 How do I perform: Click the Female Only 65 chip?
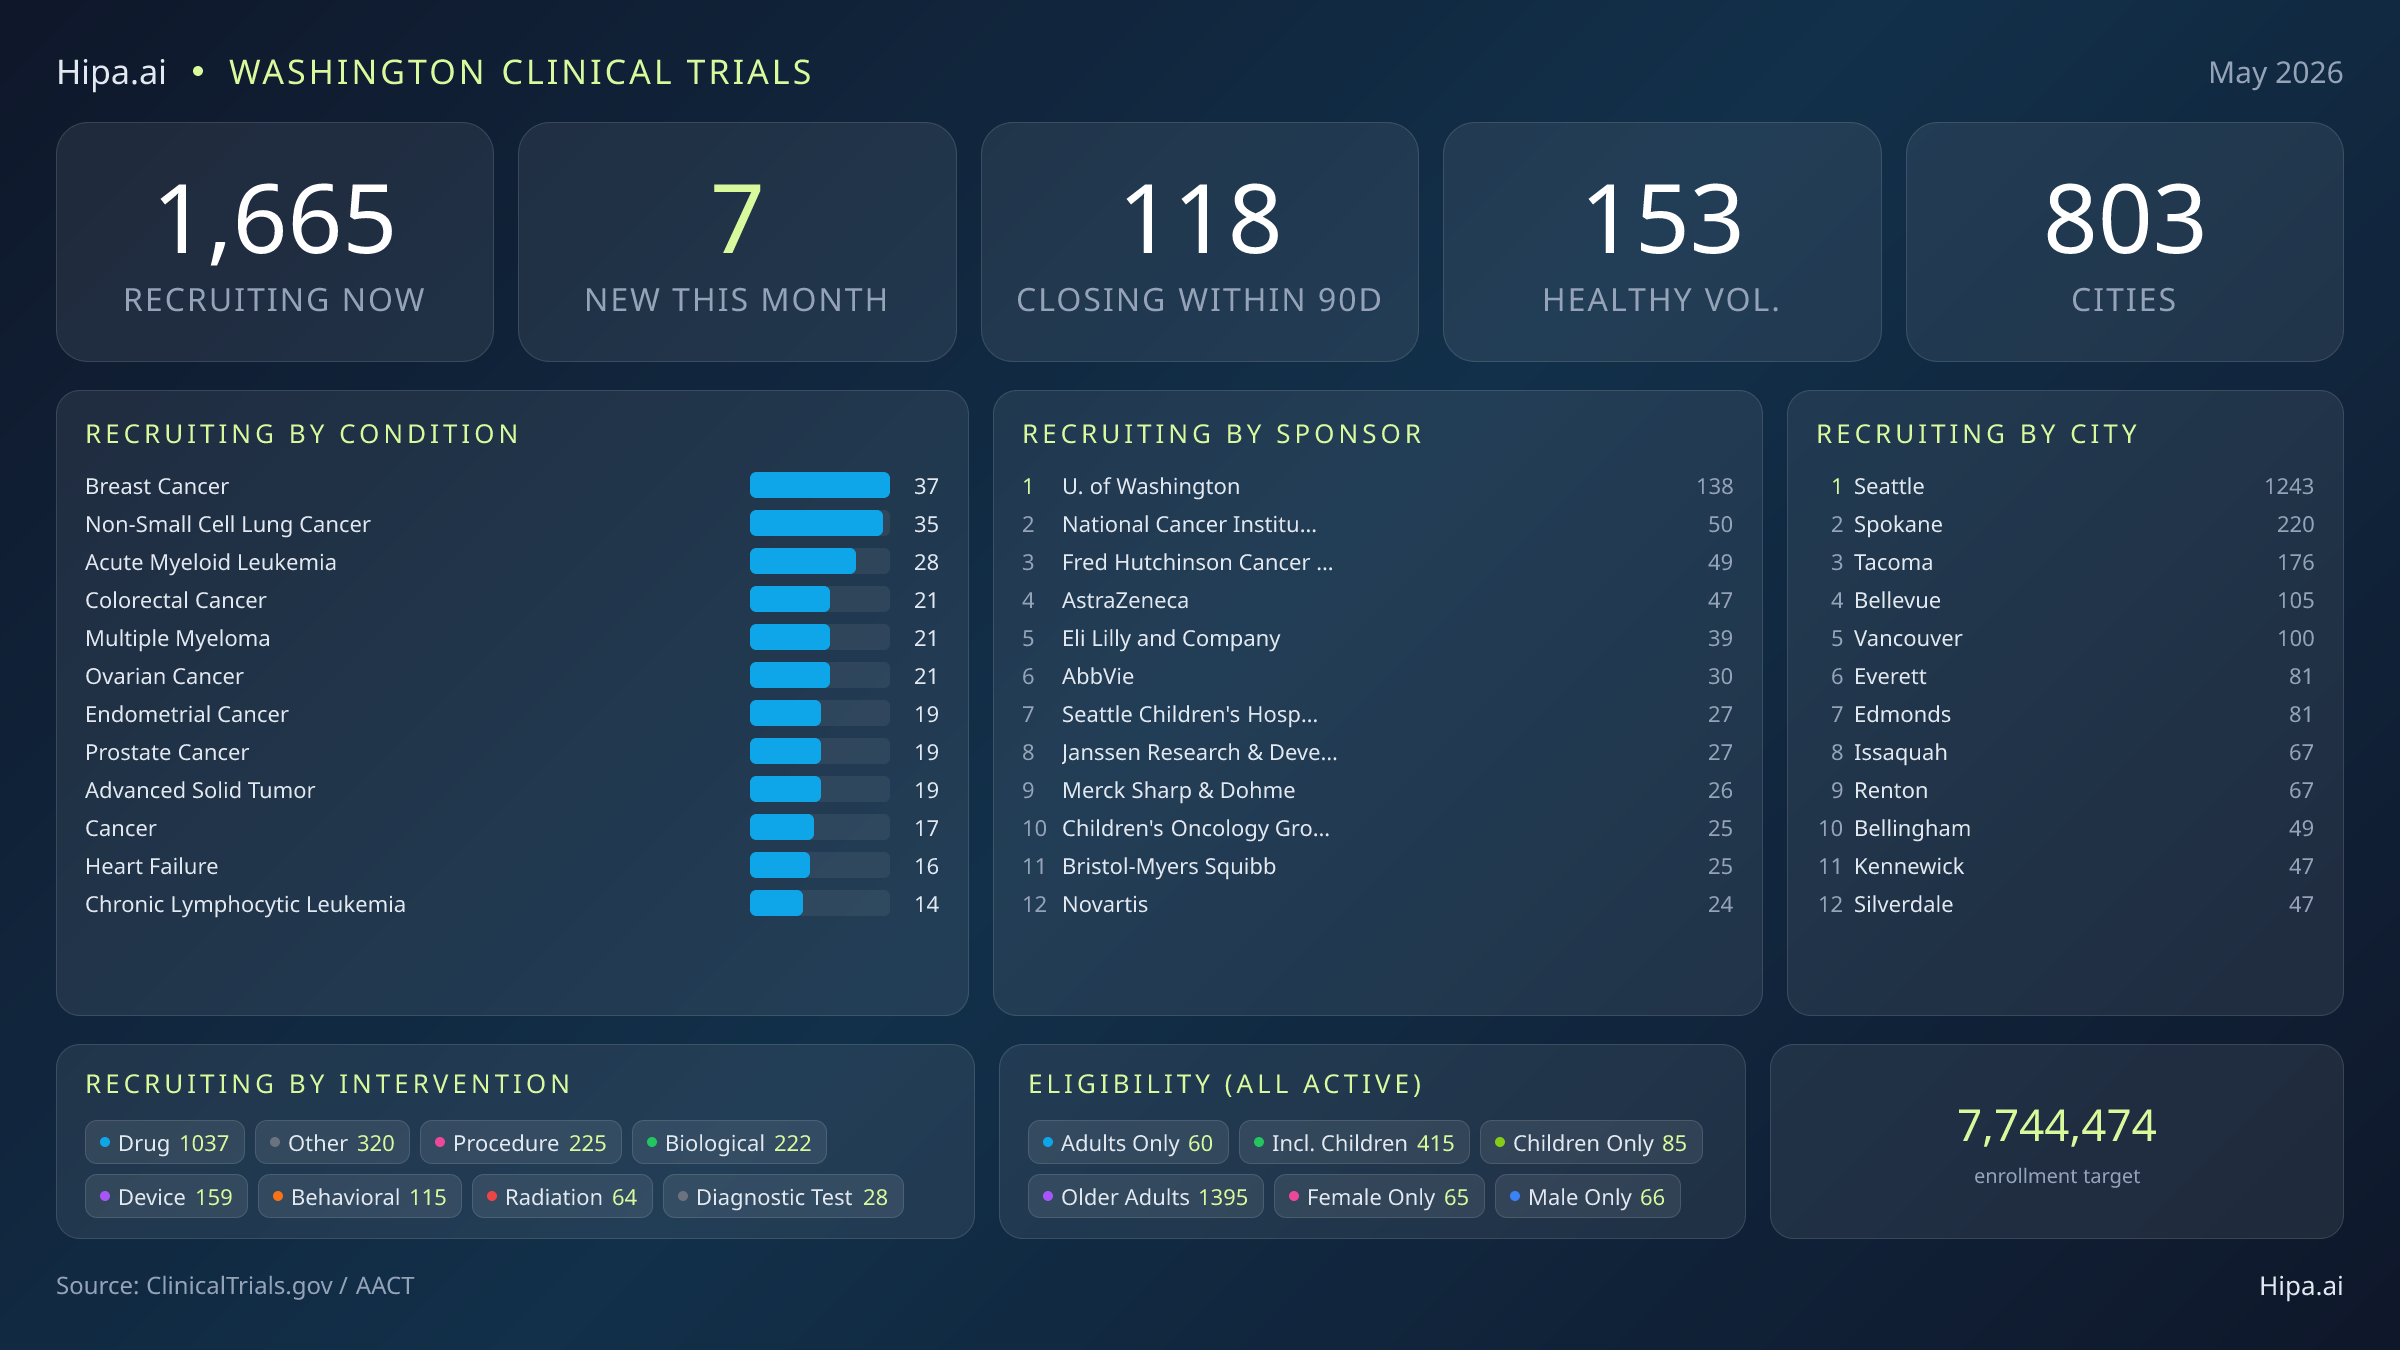click(x=1379, y=1196)
